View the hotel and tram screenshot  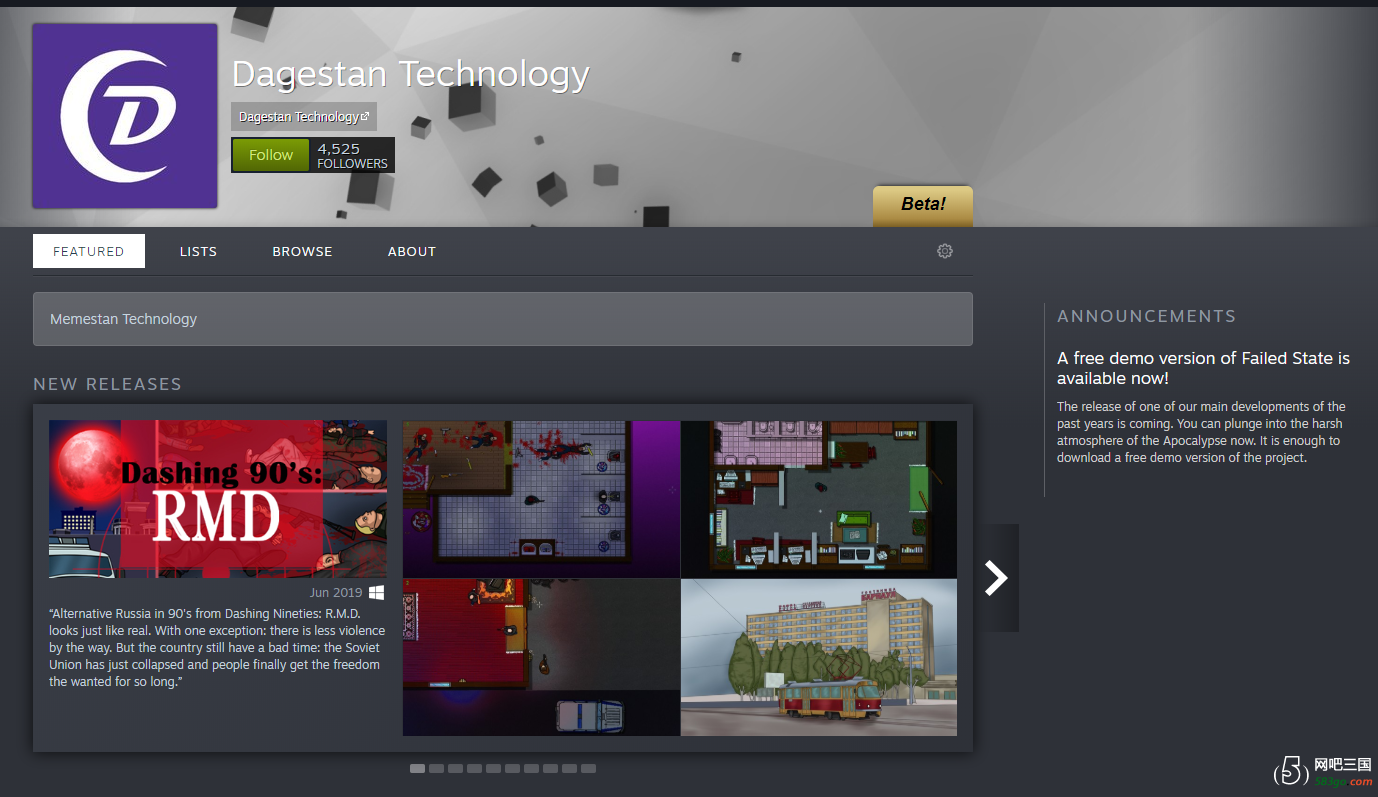coord(819,657)
